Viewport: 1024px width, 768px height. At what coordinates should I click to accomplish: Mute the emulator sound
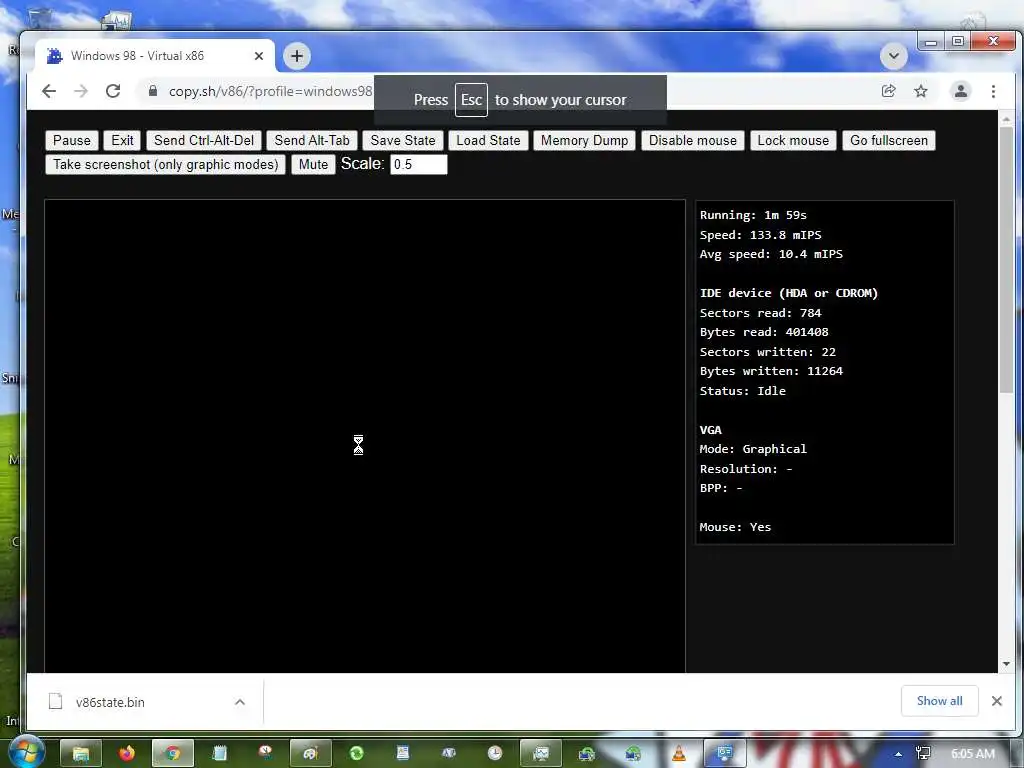click(313, 165)
